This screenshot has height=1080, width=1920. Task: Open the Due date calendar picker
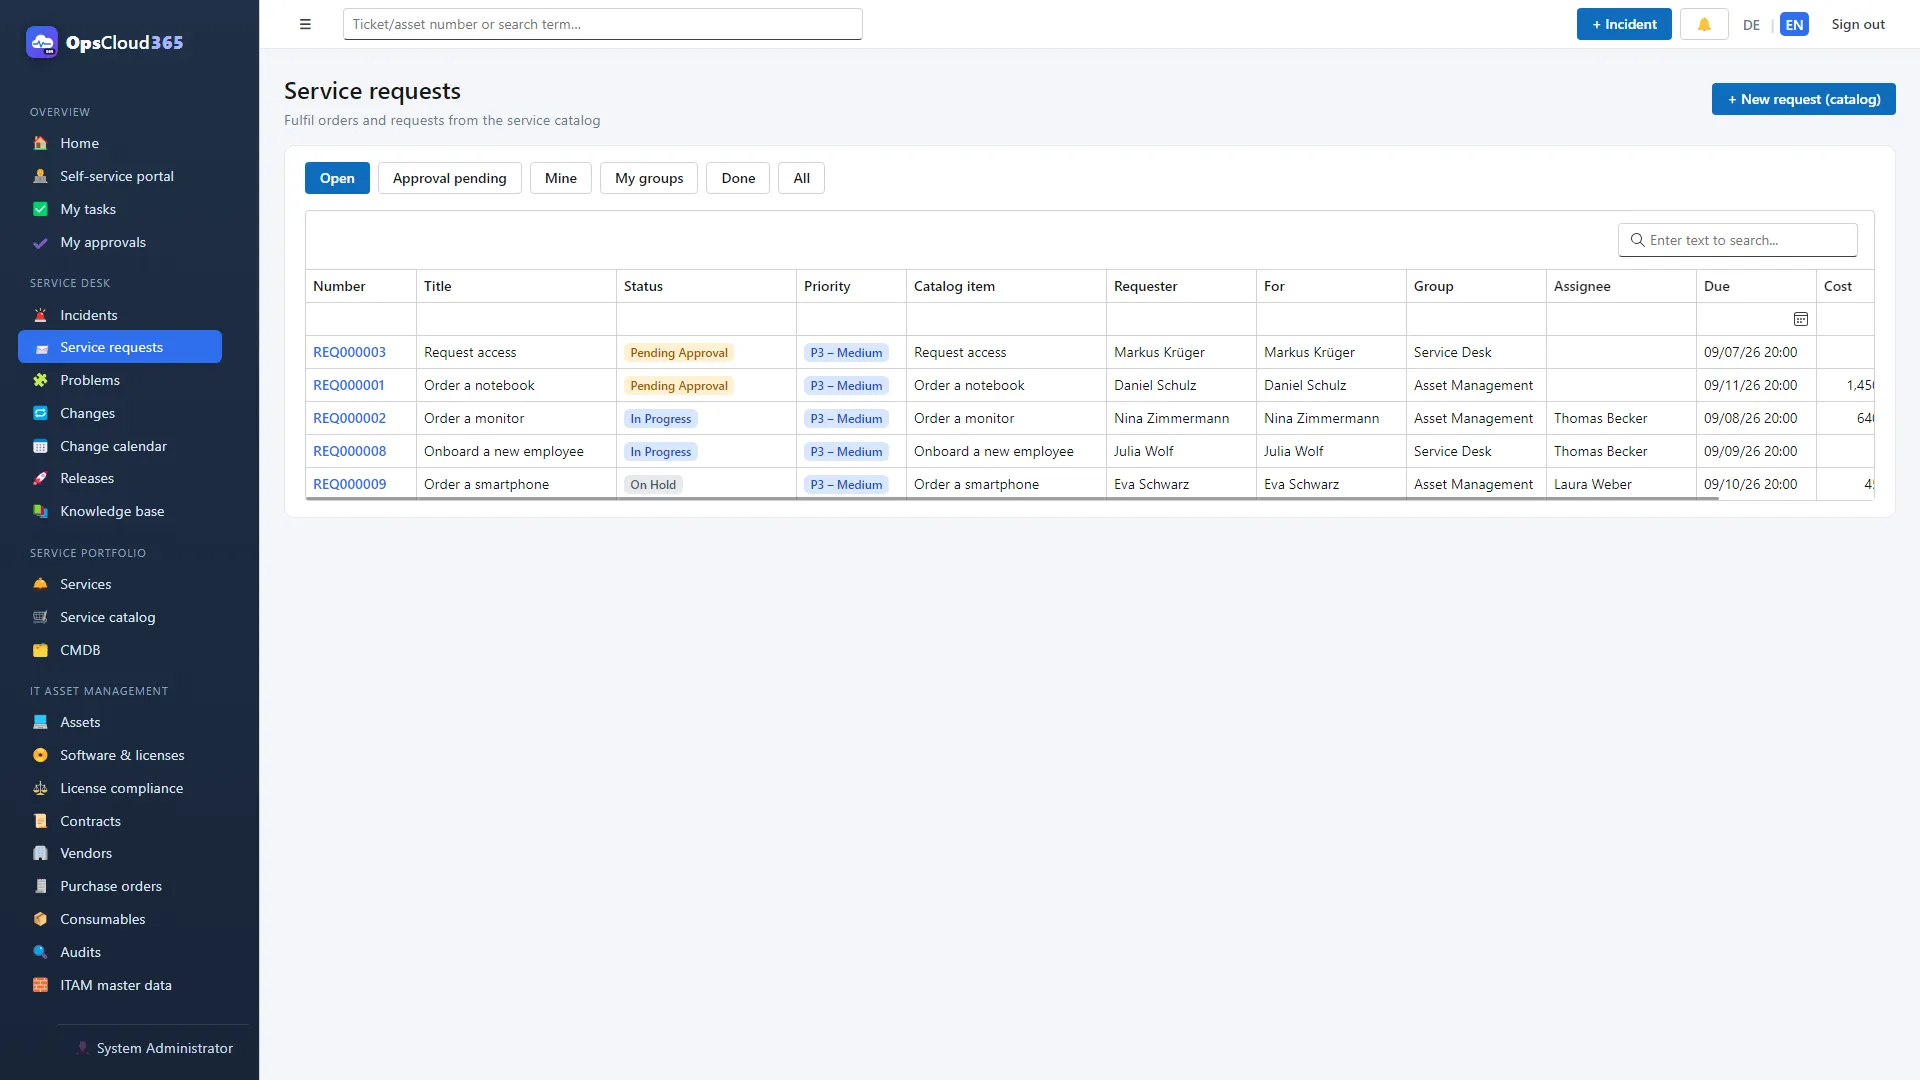click(x=1800, y=319)
